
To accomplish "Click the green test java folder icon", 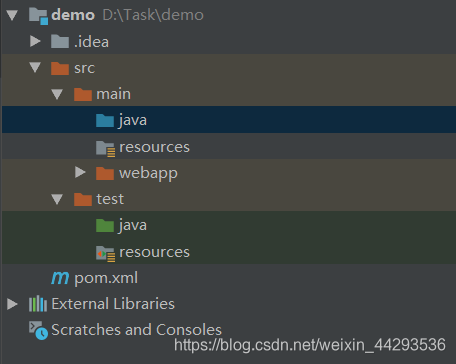I will [x=105, y=225].
